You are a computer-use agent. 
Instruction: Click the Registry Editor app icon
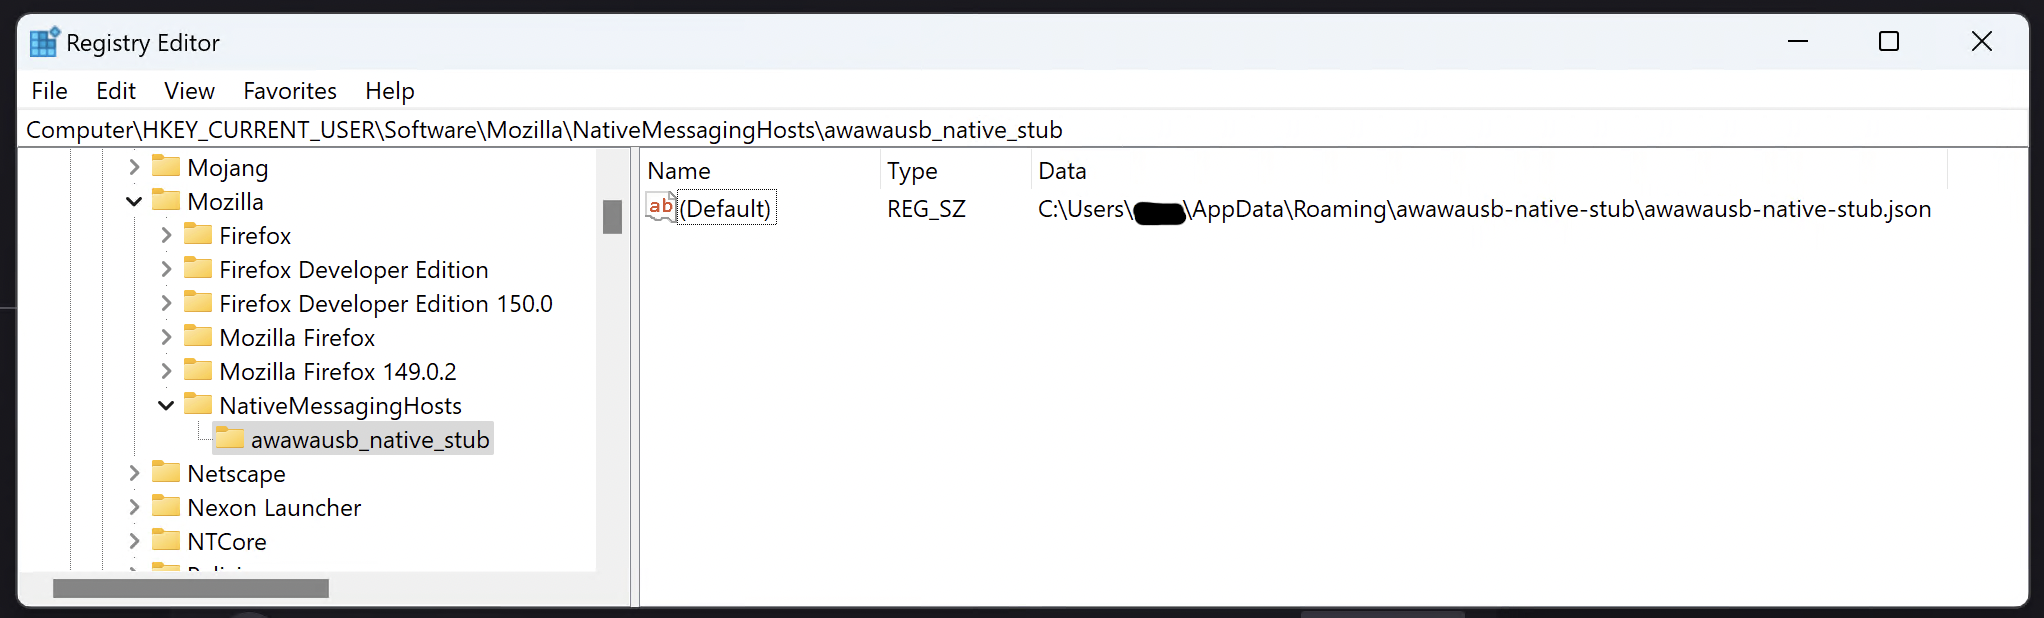tap(44, 42)
